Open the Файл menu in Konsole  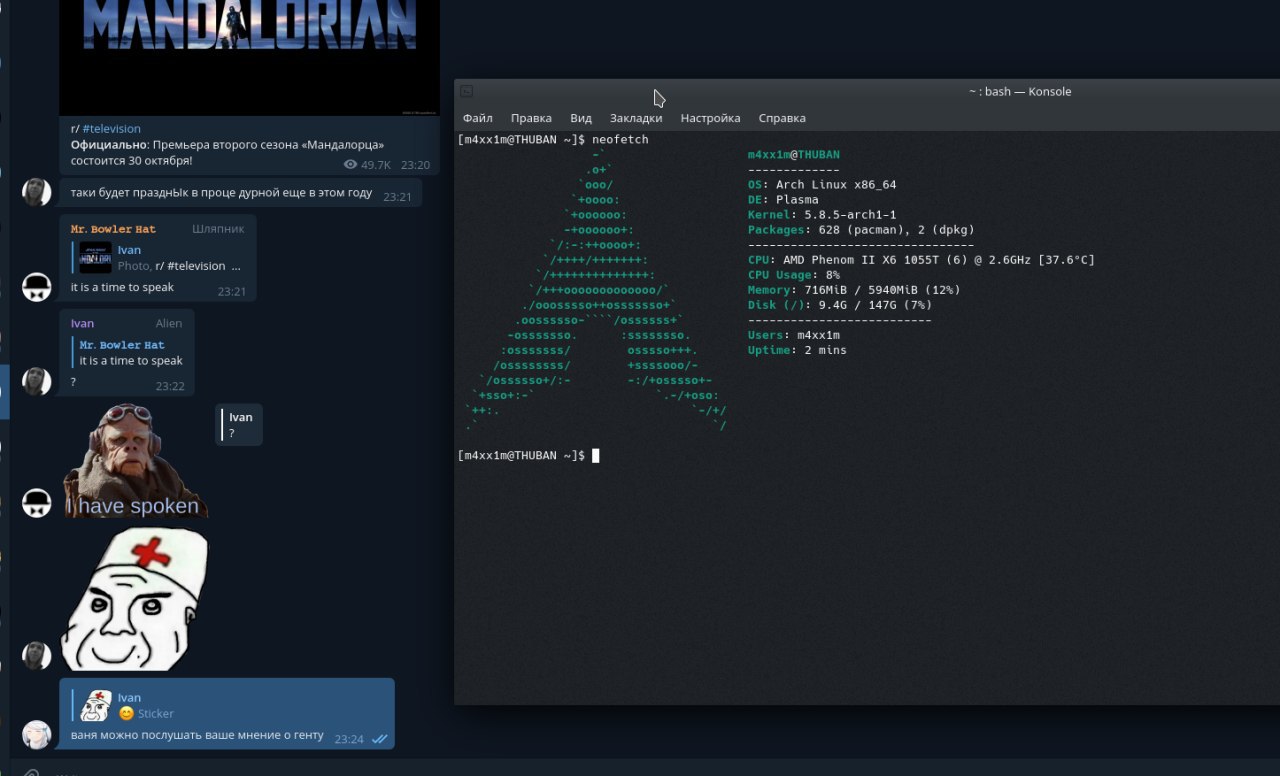point(477,118)
